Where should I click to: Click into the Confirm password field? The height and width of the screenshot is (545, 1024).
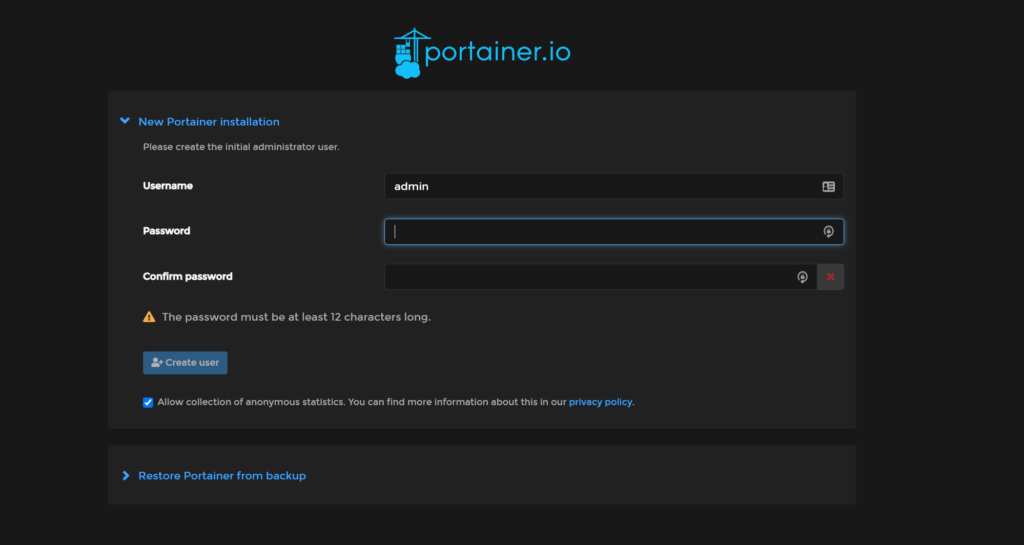pyautogui.click(x=600, y=277)
